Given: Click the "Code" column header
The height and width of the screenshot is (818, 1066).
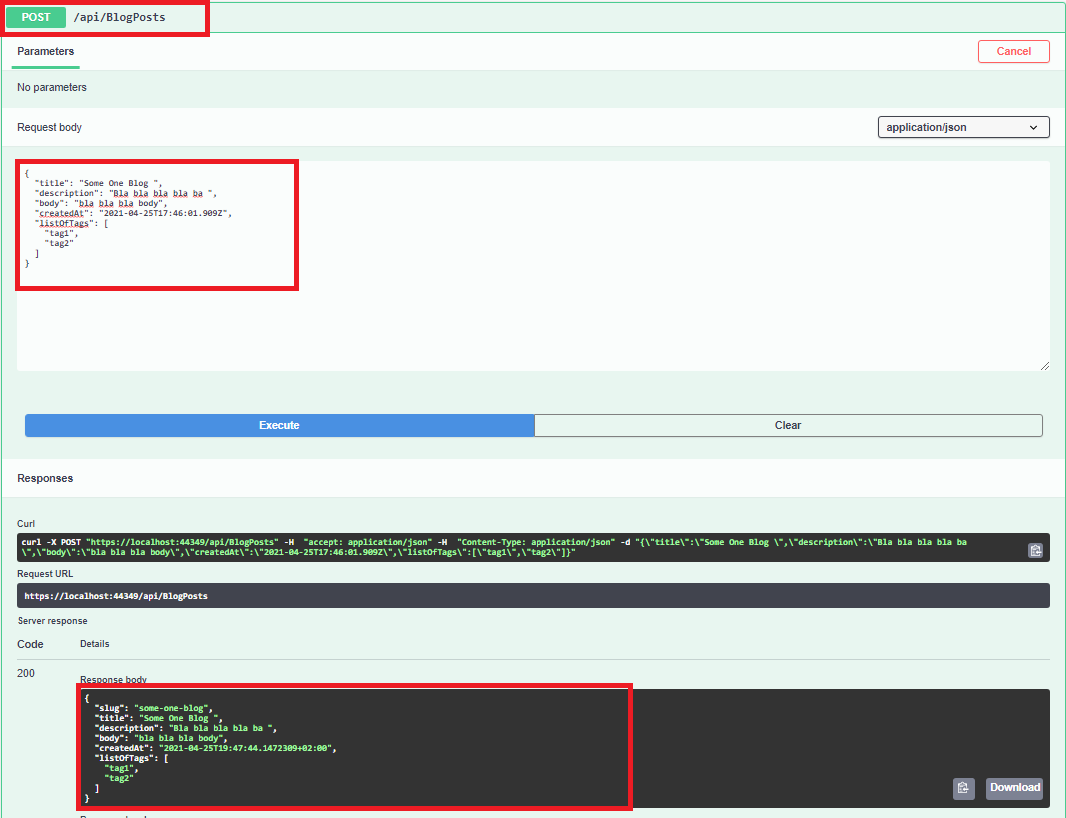Looking at the screenshot, I should pyautogui.click(x=30, y=644).
